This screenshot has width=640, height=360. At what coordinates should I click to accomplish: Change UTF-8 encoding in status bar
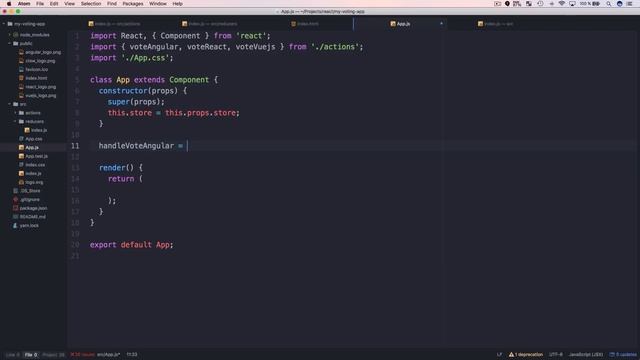click(556, 355)
